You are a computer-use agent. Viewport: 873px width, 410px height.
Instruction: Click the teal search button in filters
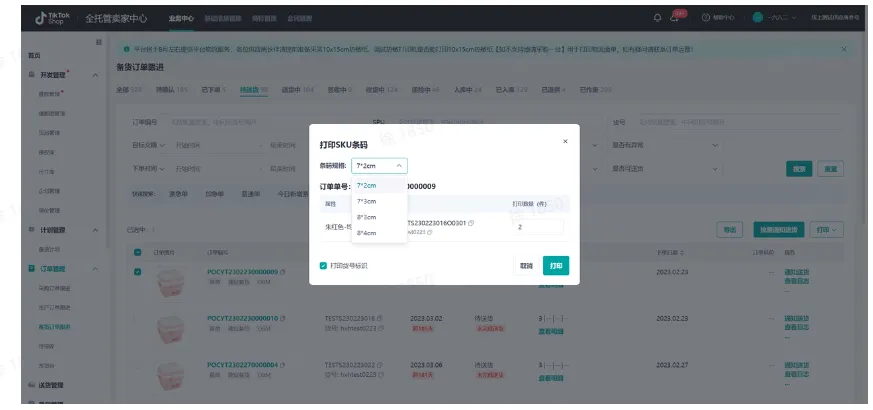(799, 169)
